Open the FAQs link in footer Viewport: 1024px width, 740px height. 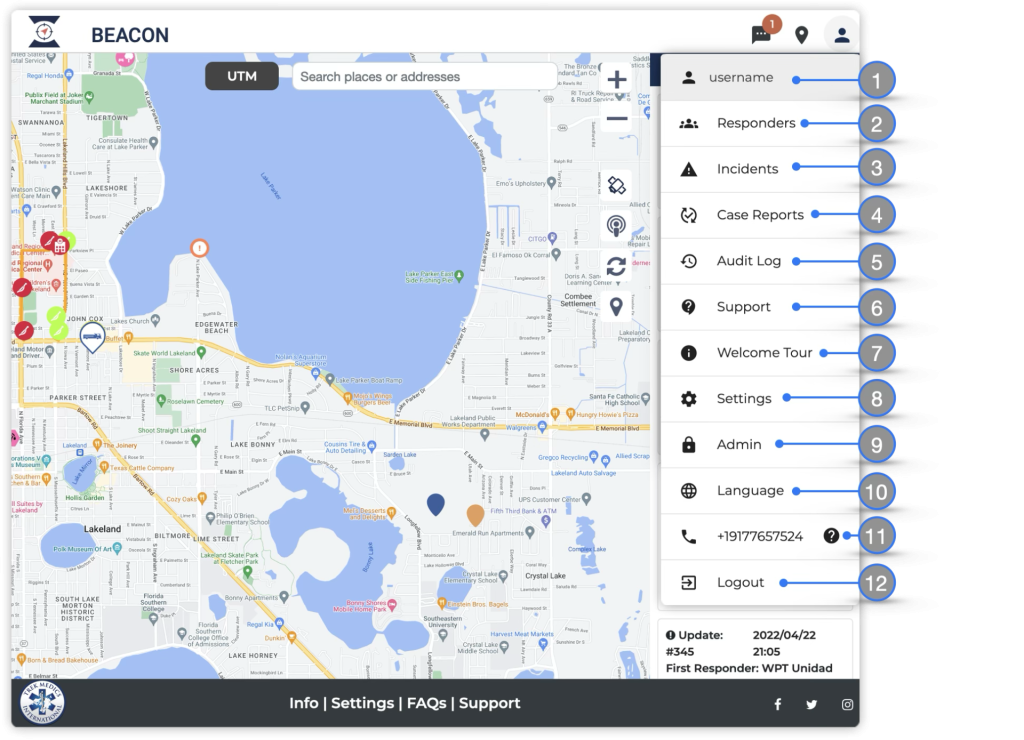[x=426, y=703]
